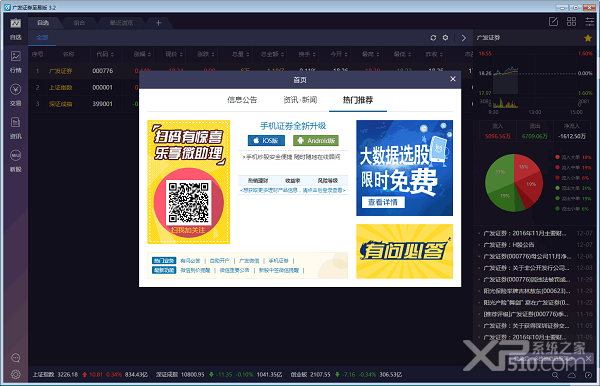Close the small notification at bottom right
Viewport: 600px width, 386px height.
pos(589,358)
